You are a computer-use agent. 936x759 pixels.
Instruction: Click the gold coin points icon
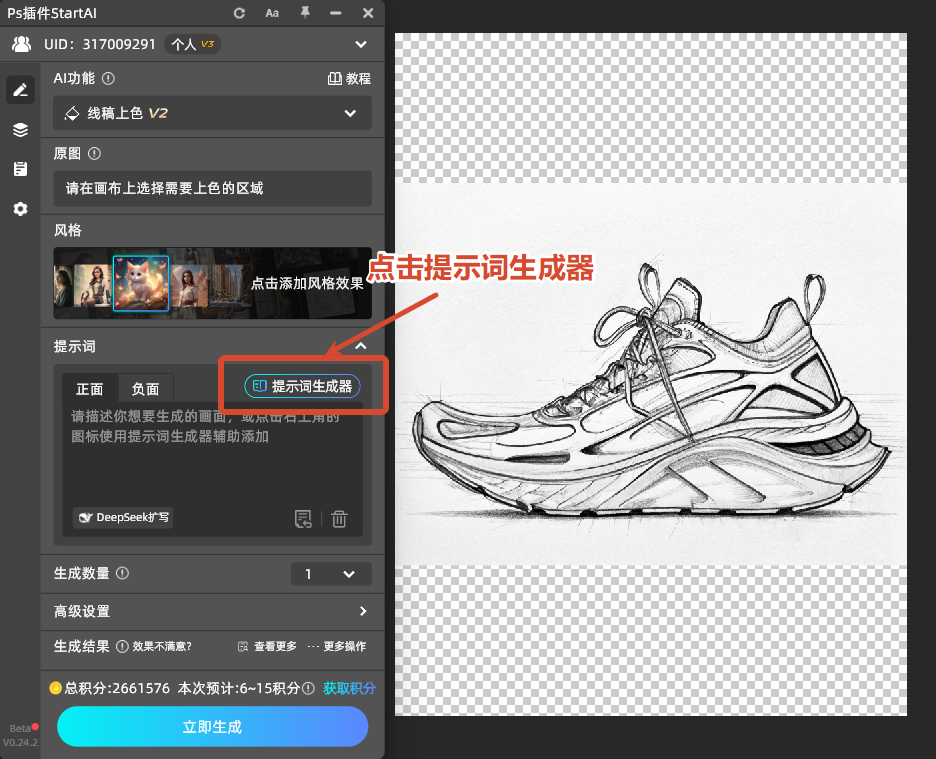[56, 688]
